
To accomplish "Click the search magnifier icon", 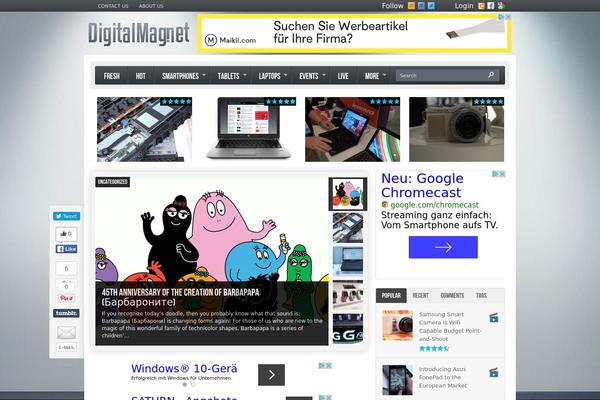I will [491, 75].
